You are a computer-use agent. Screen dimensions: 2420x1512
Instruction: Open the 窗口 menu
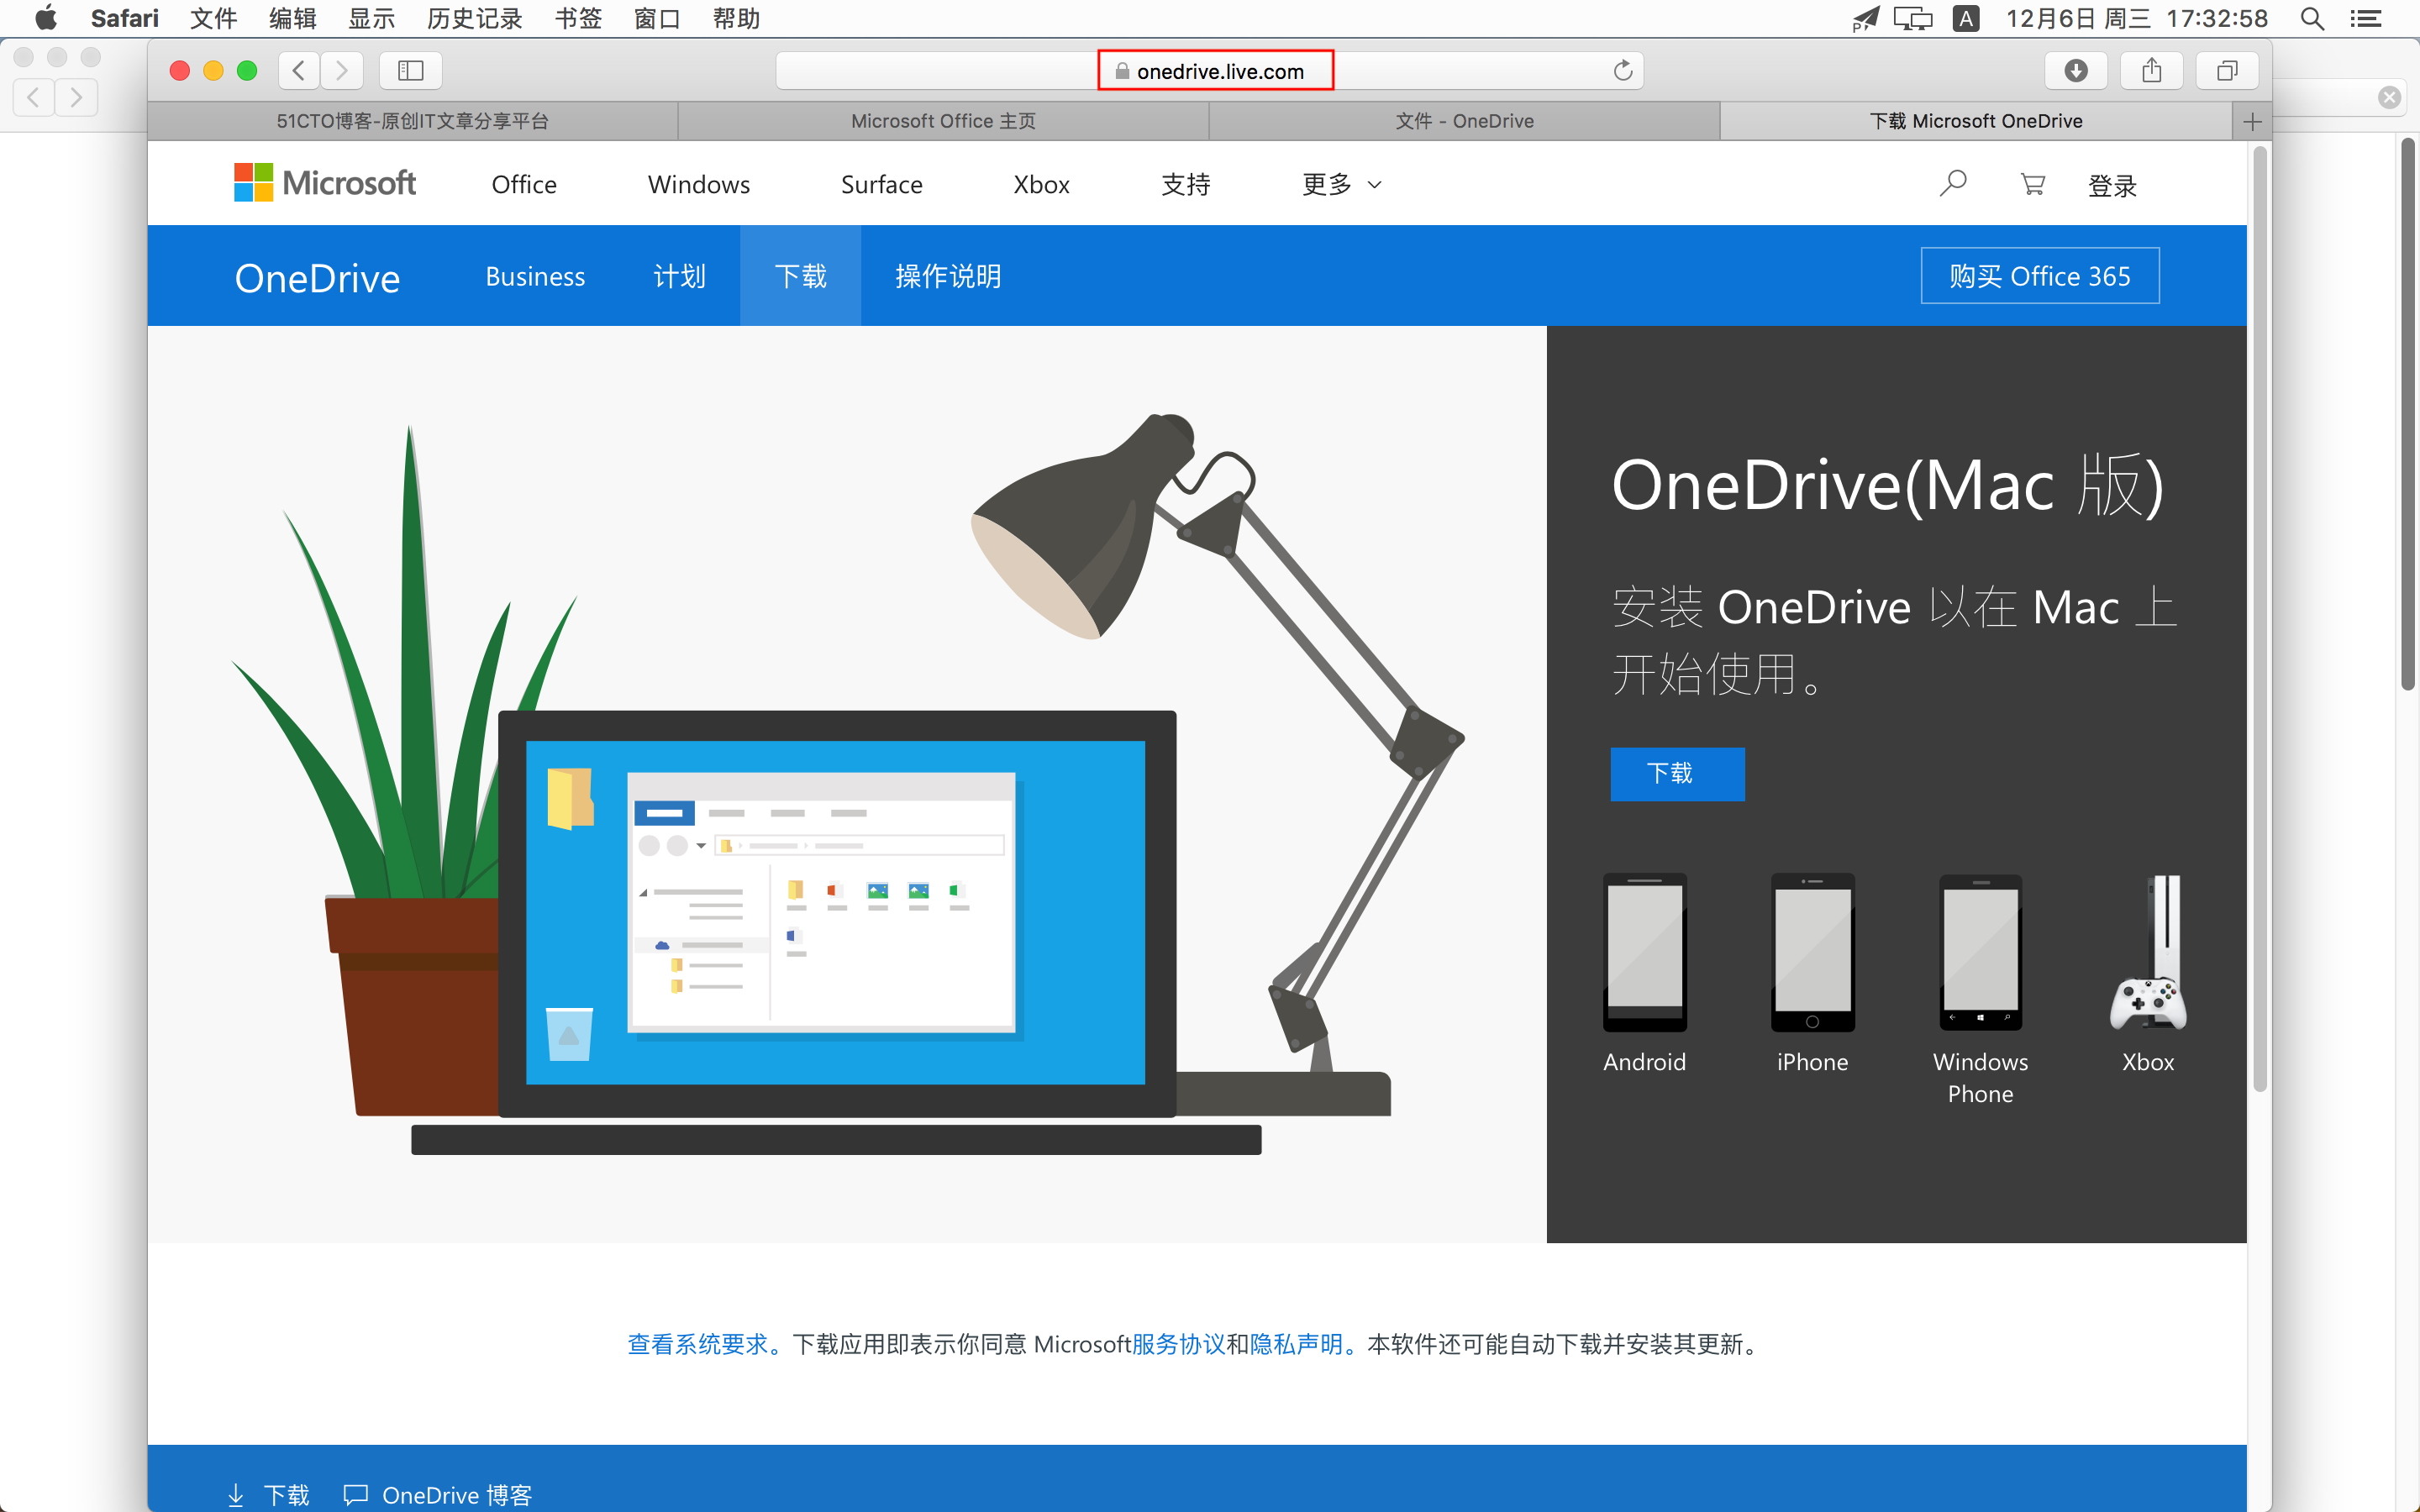(657, 18)
